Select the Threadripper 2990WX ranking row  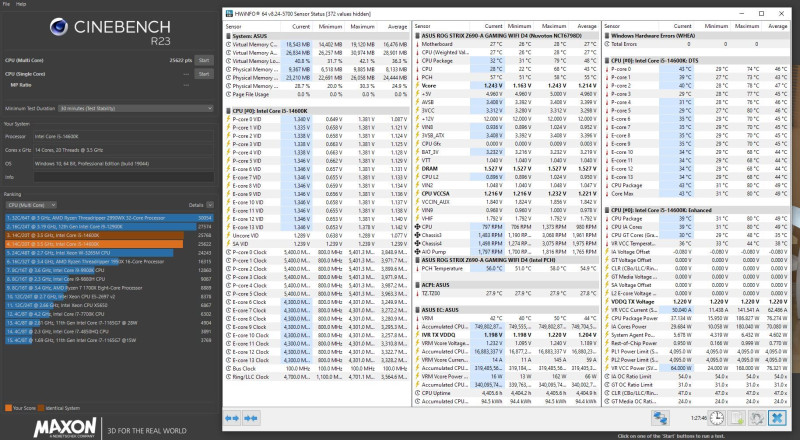pyautogui.click(x=109, y=218)
